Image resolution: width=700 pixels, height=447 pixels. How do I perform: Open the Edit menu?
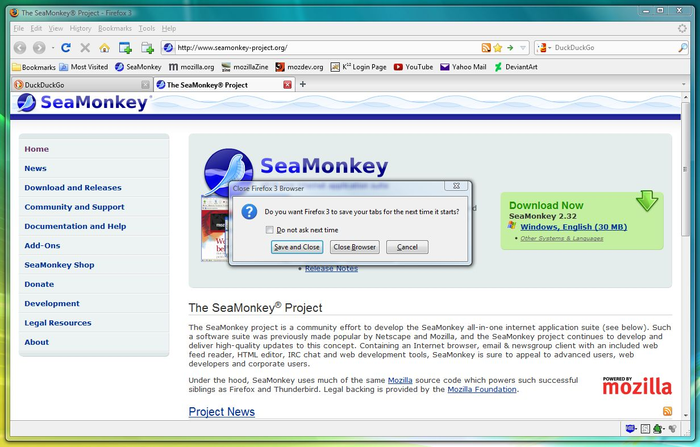pyautogui.click(x=36, y=28)
